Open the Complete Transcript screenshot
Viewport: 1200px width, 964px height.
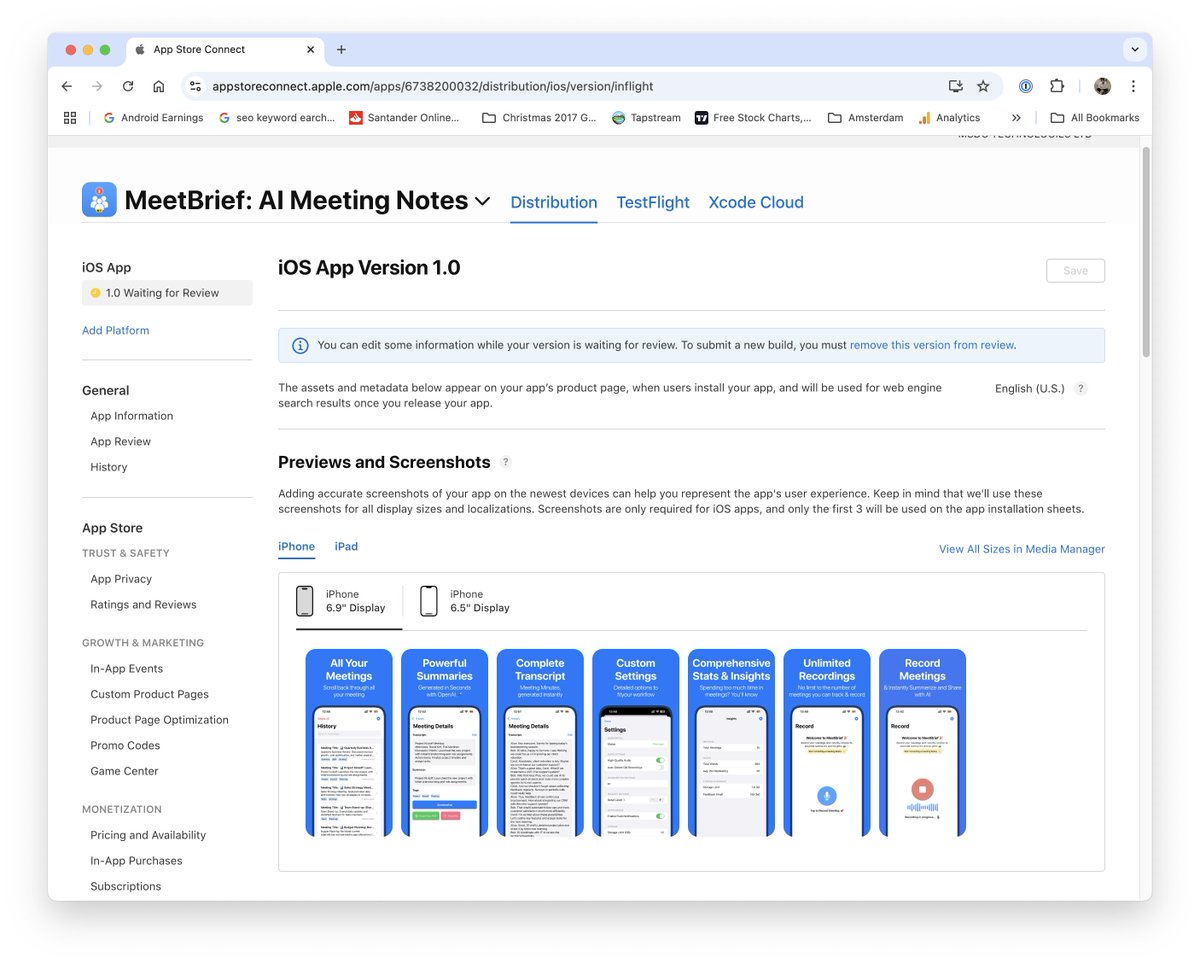[x=540, y=743]
